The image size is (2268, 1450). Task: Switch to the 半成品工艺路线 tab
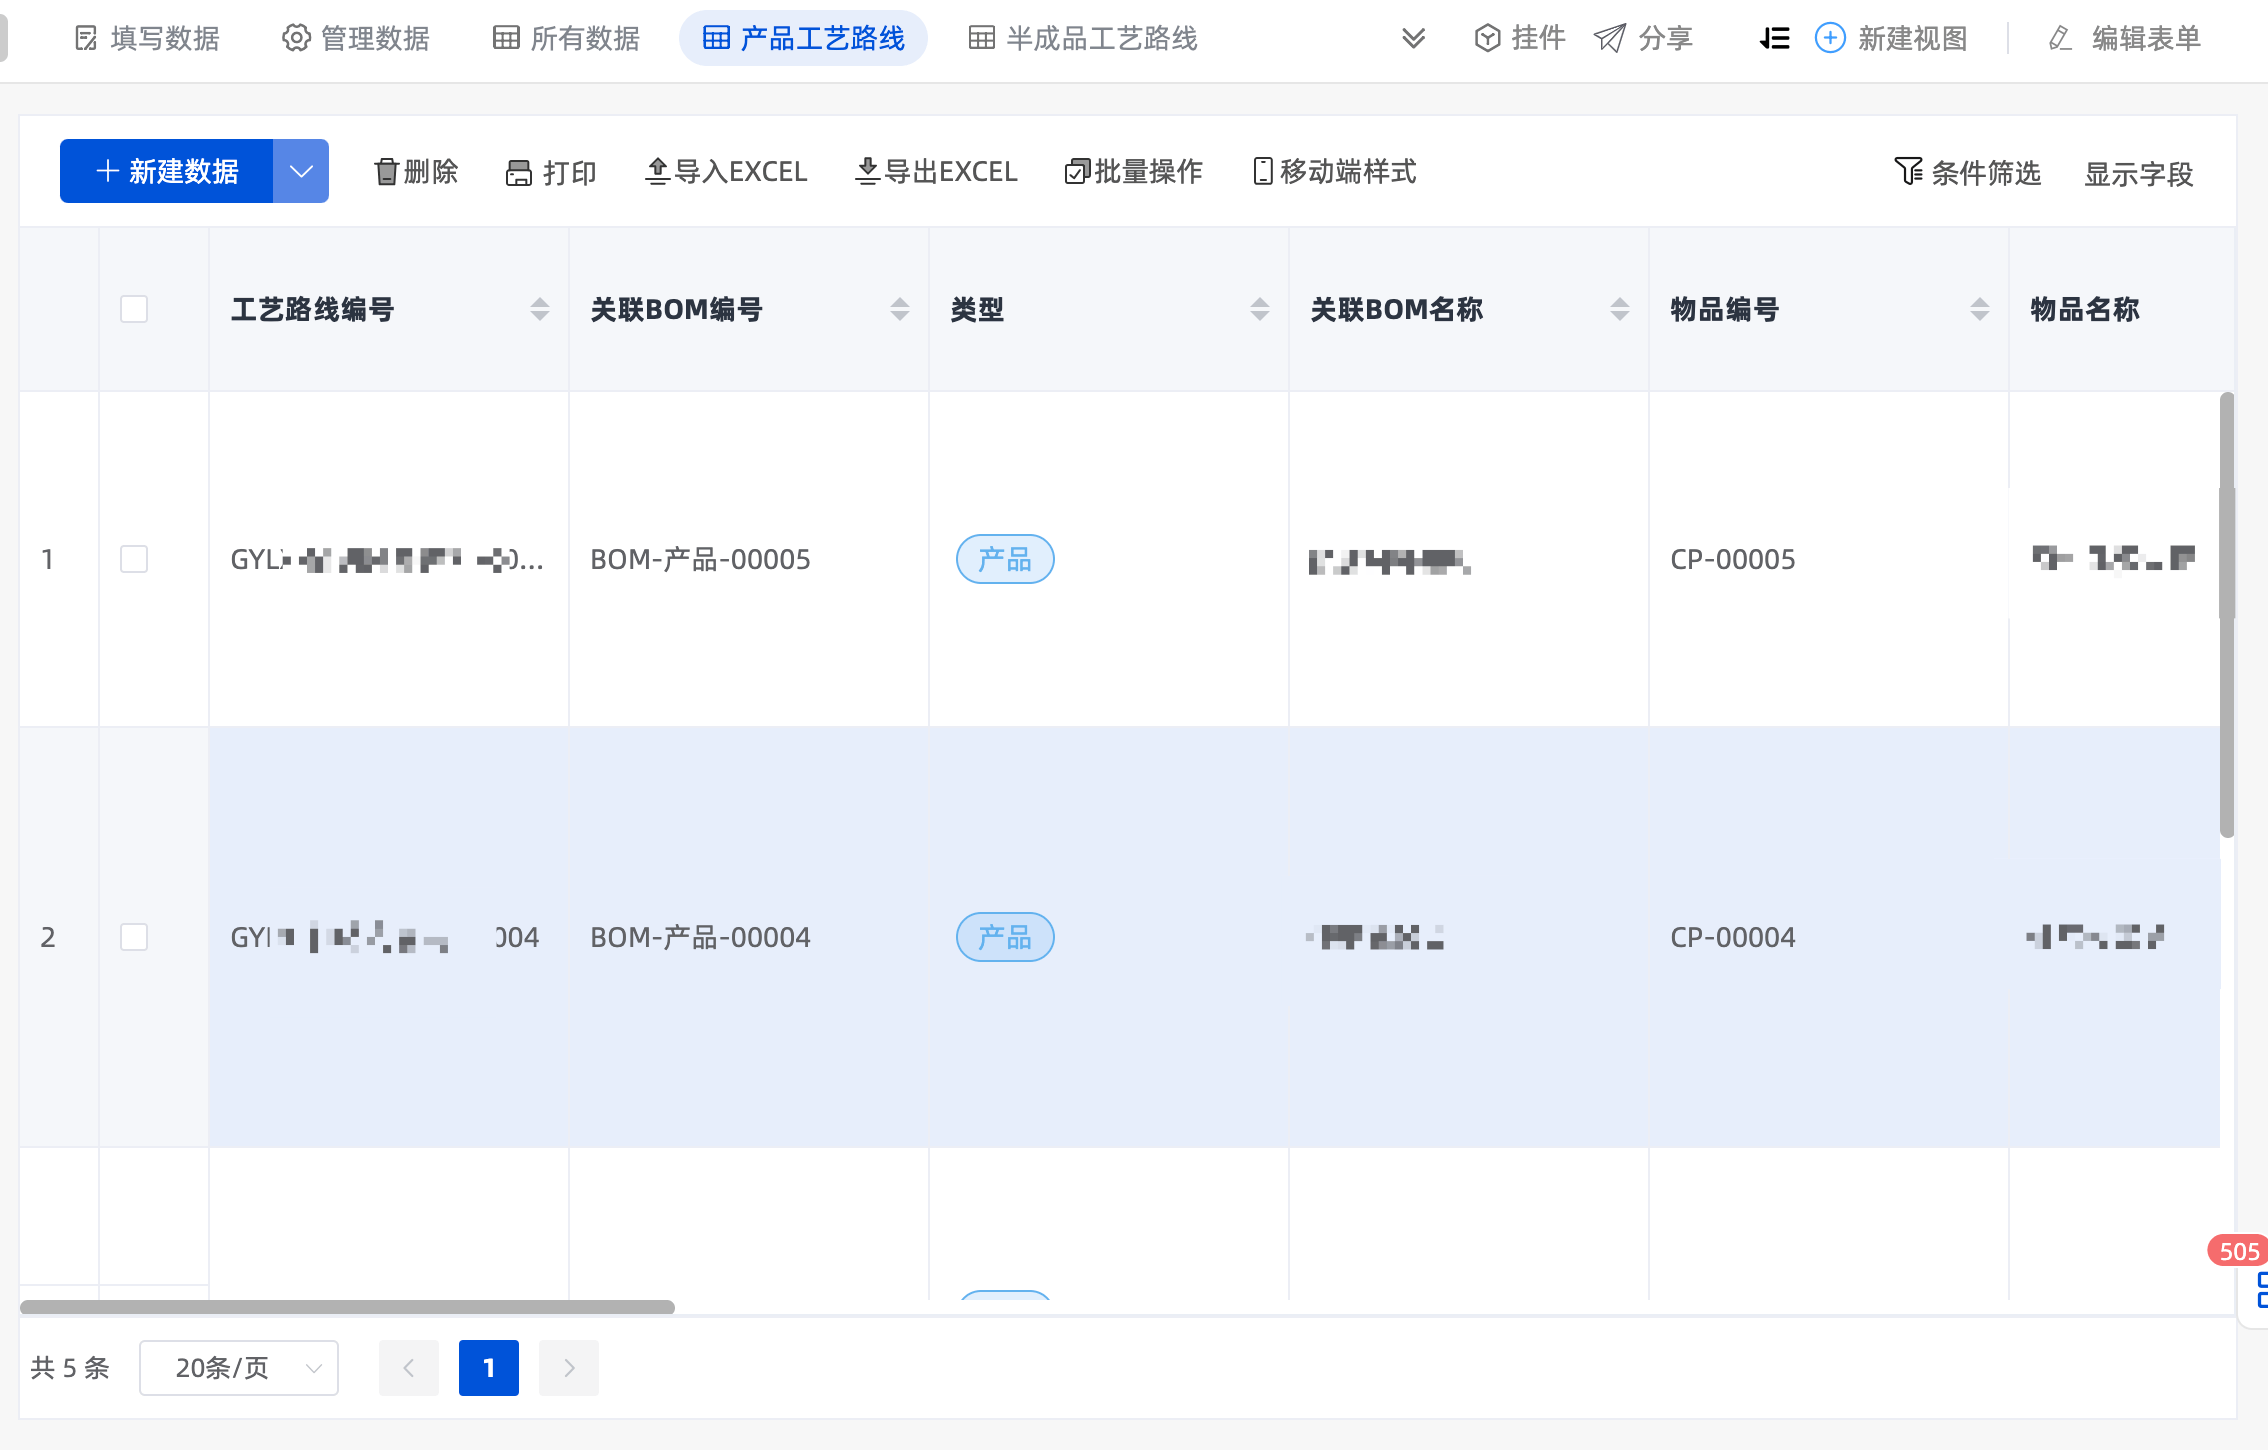(1082, 38)
